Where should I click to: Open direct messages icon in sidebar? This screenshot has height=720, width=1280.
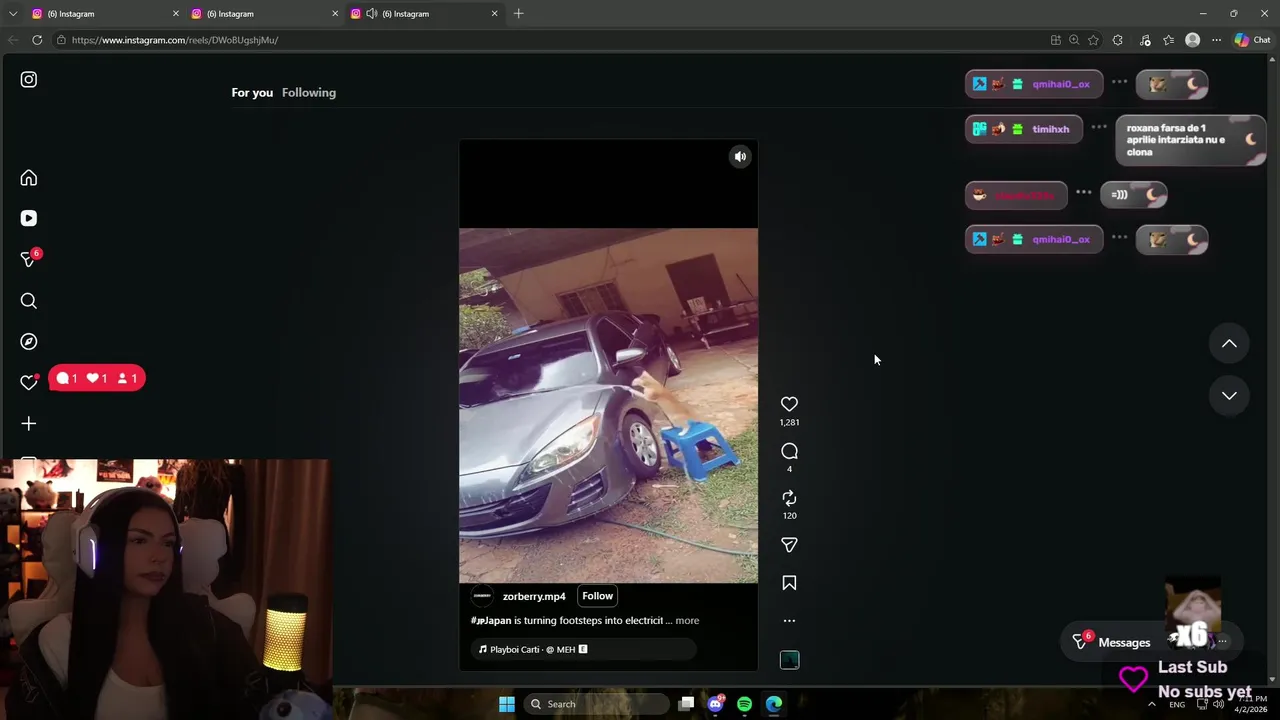click(x=29, y=259)
